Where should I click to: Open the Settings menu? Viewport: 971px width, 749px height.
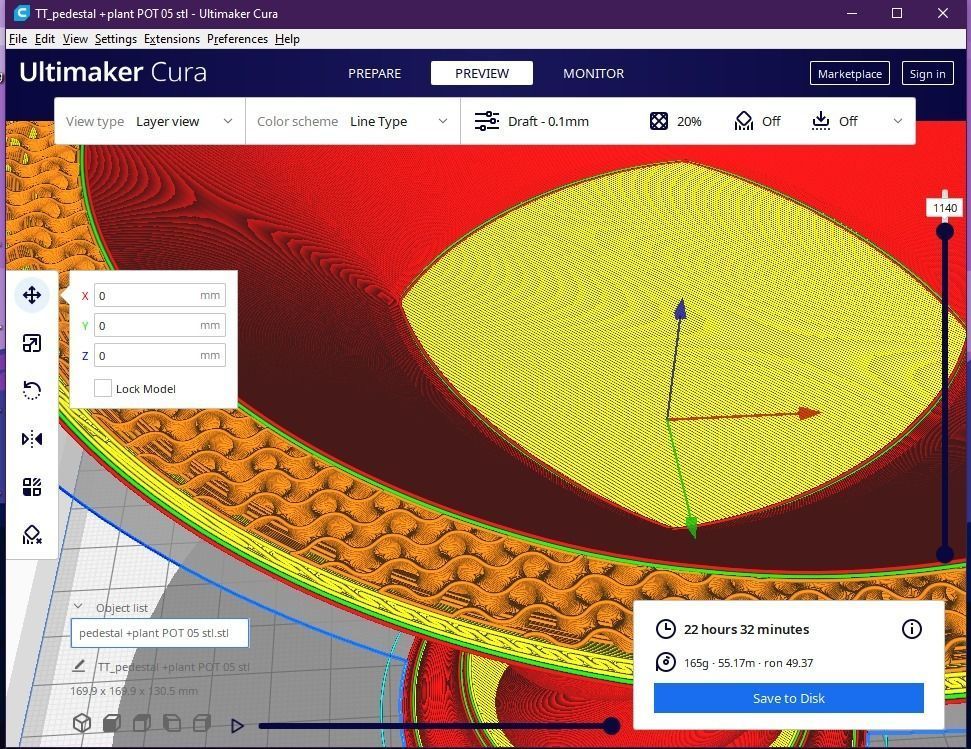pyautogui.click(x=116, y=39)
